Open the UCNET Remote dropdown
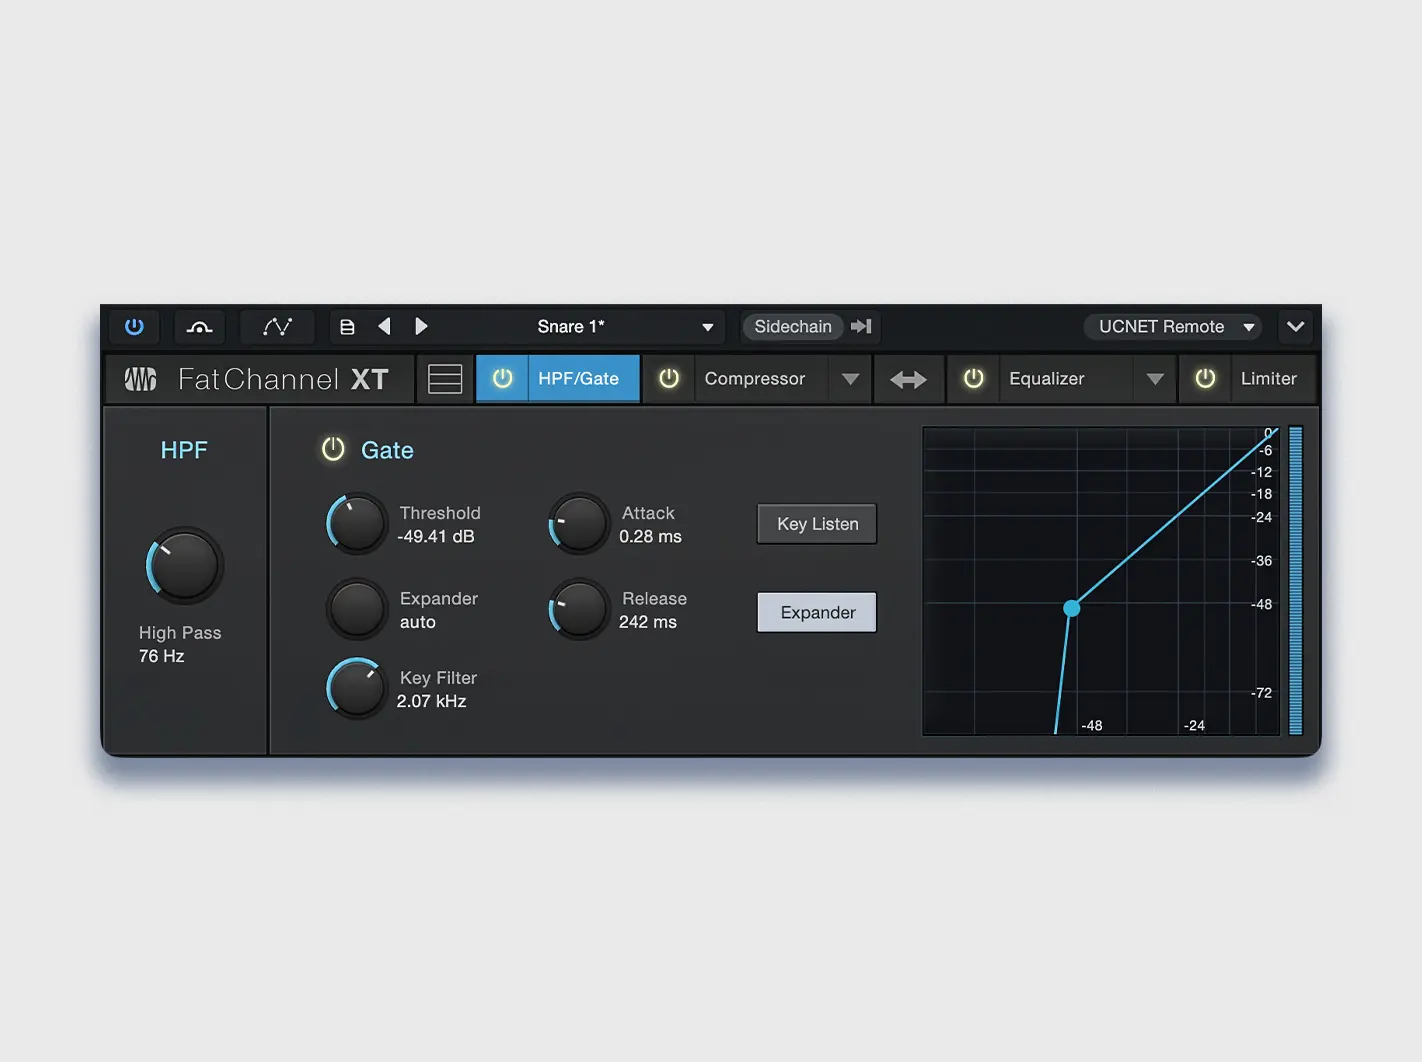Image resolution: width=1422 pixels, height=1062 pixels. click(1171, 326)
